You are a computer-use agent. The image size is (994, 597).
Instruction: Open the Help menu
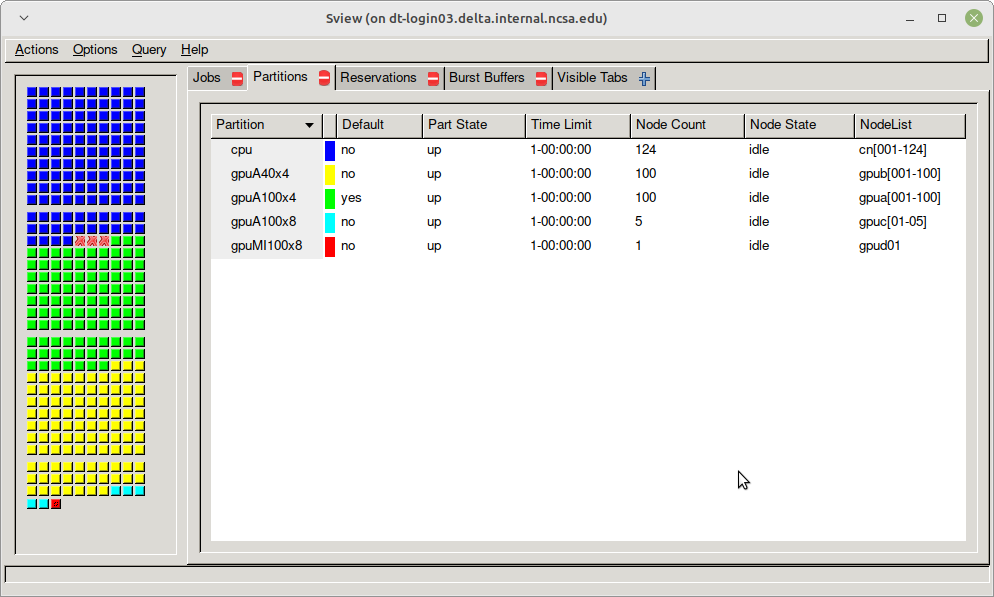194,49
